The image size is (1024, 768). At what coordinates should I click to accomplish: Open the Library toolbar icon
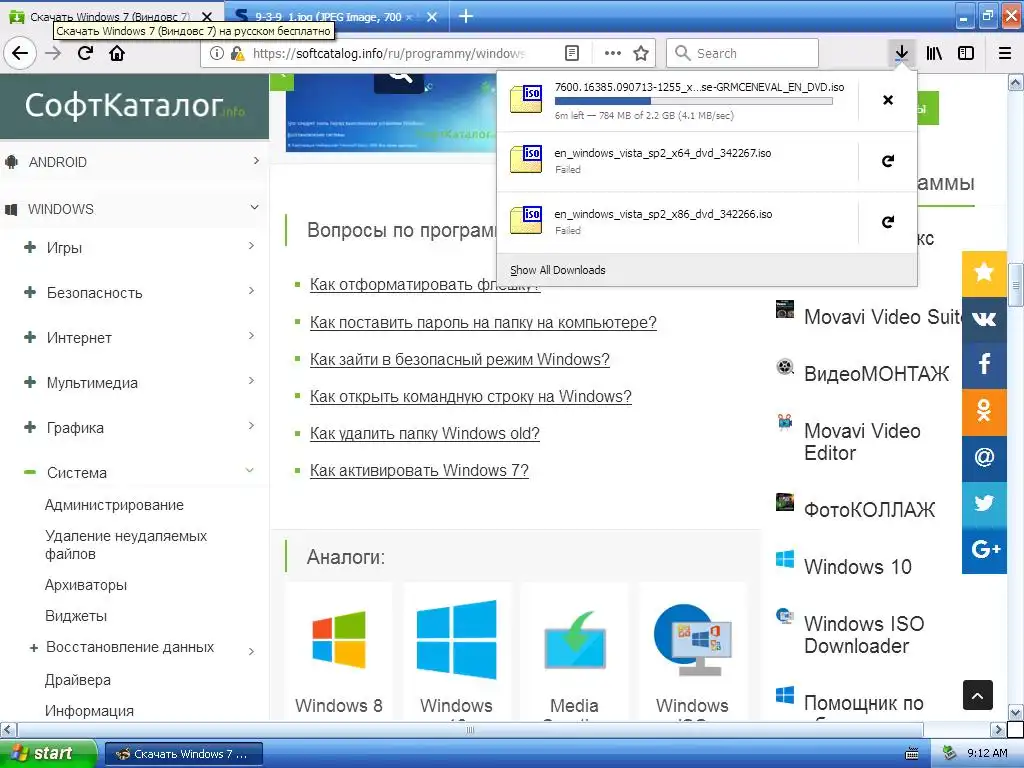pos(934,54)
